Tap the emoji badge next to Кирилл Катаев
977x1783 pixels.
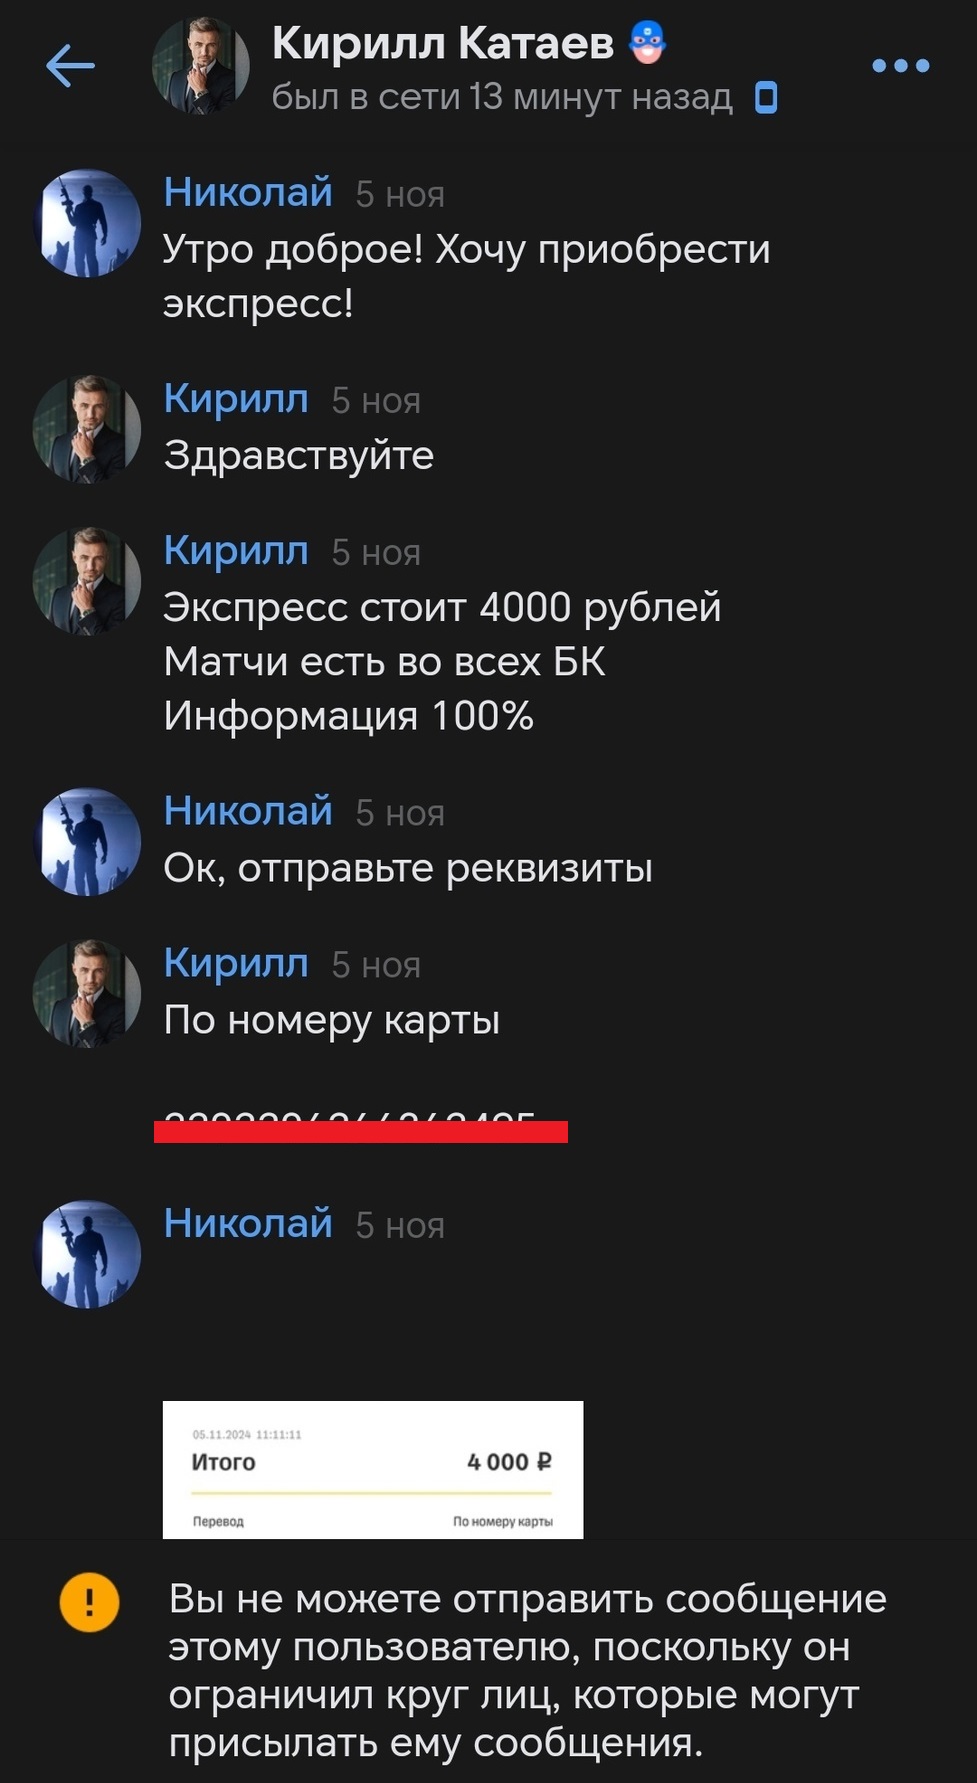[x=649, y=43]
